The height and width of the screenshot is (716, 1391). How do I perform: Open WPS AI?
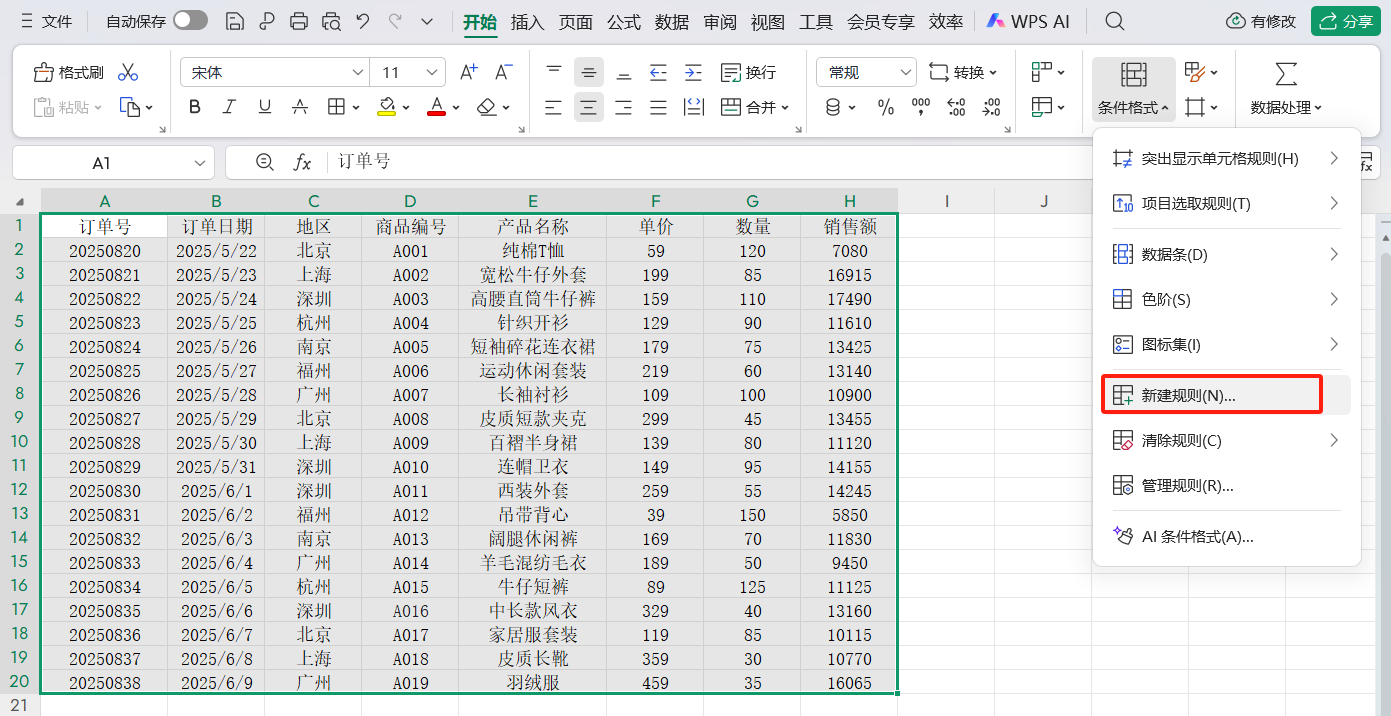(x=1028, y=21)
